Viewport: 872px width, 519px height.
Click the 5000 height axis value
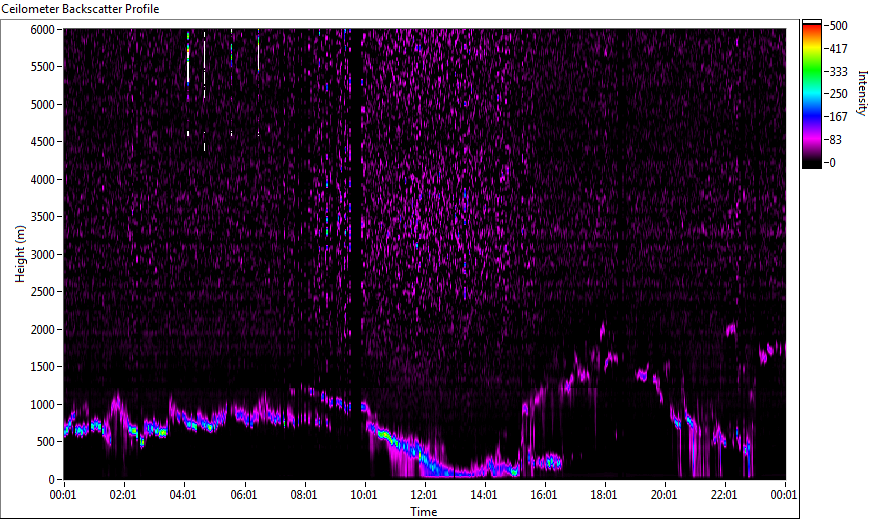[x=43, y=105]
